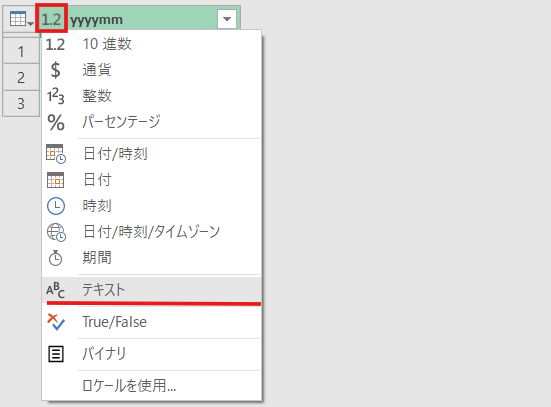Click the dollar sign currency icon
Screen dimensions: 551x407
(x=56, y=70)
